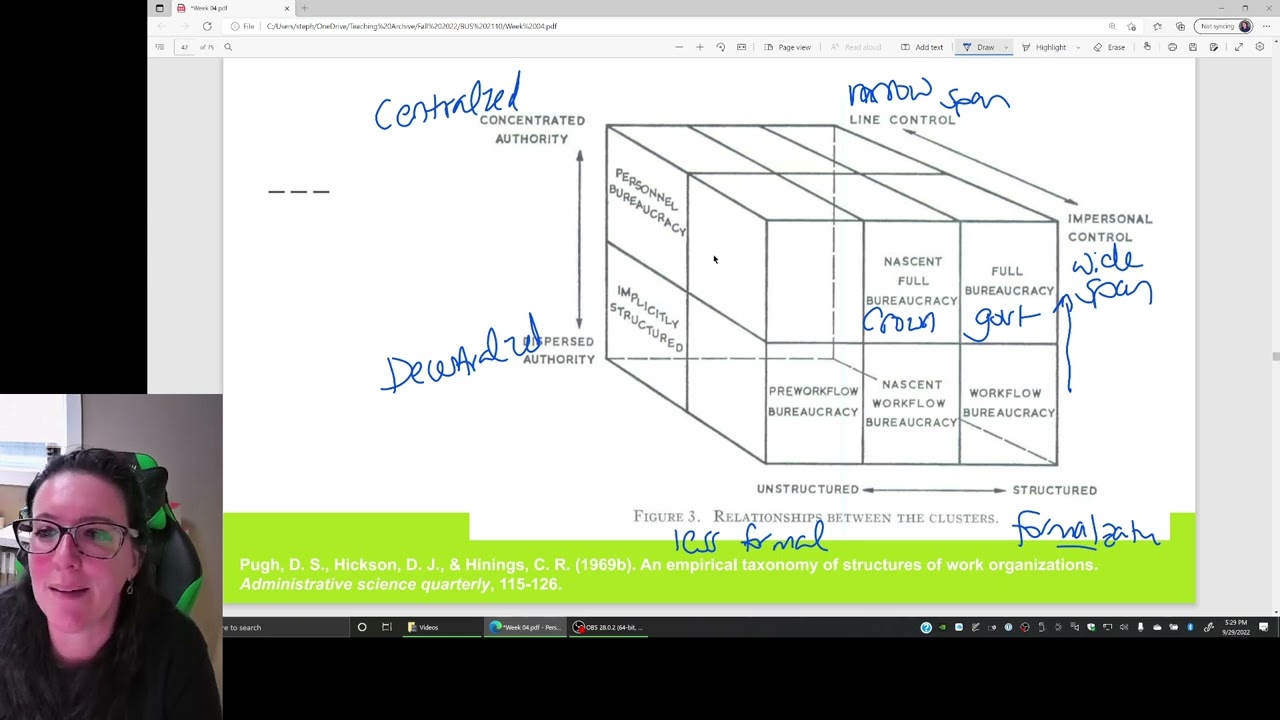Screen dimensions: 1280x720
Task: Open the tab actions menu icon
Action: click(159, 8)
